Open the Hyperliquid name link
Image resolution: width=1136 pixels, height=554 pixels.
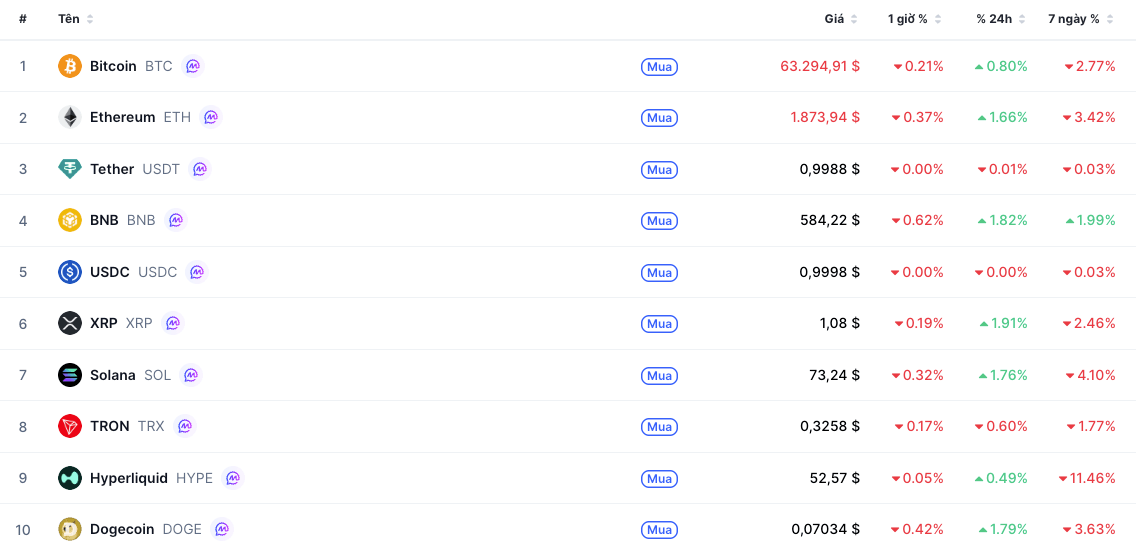tap(129, 478)
